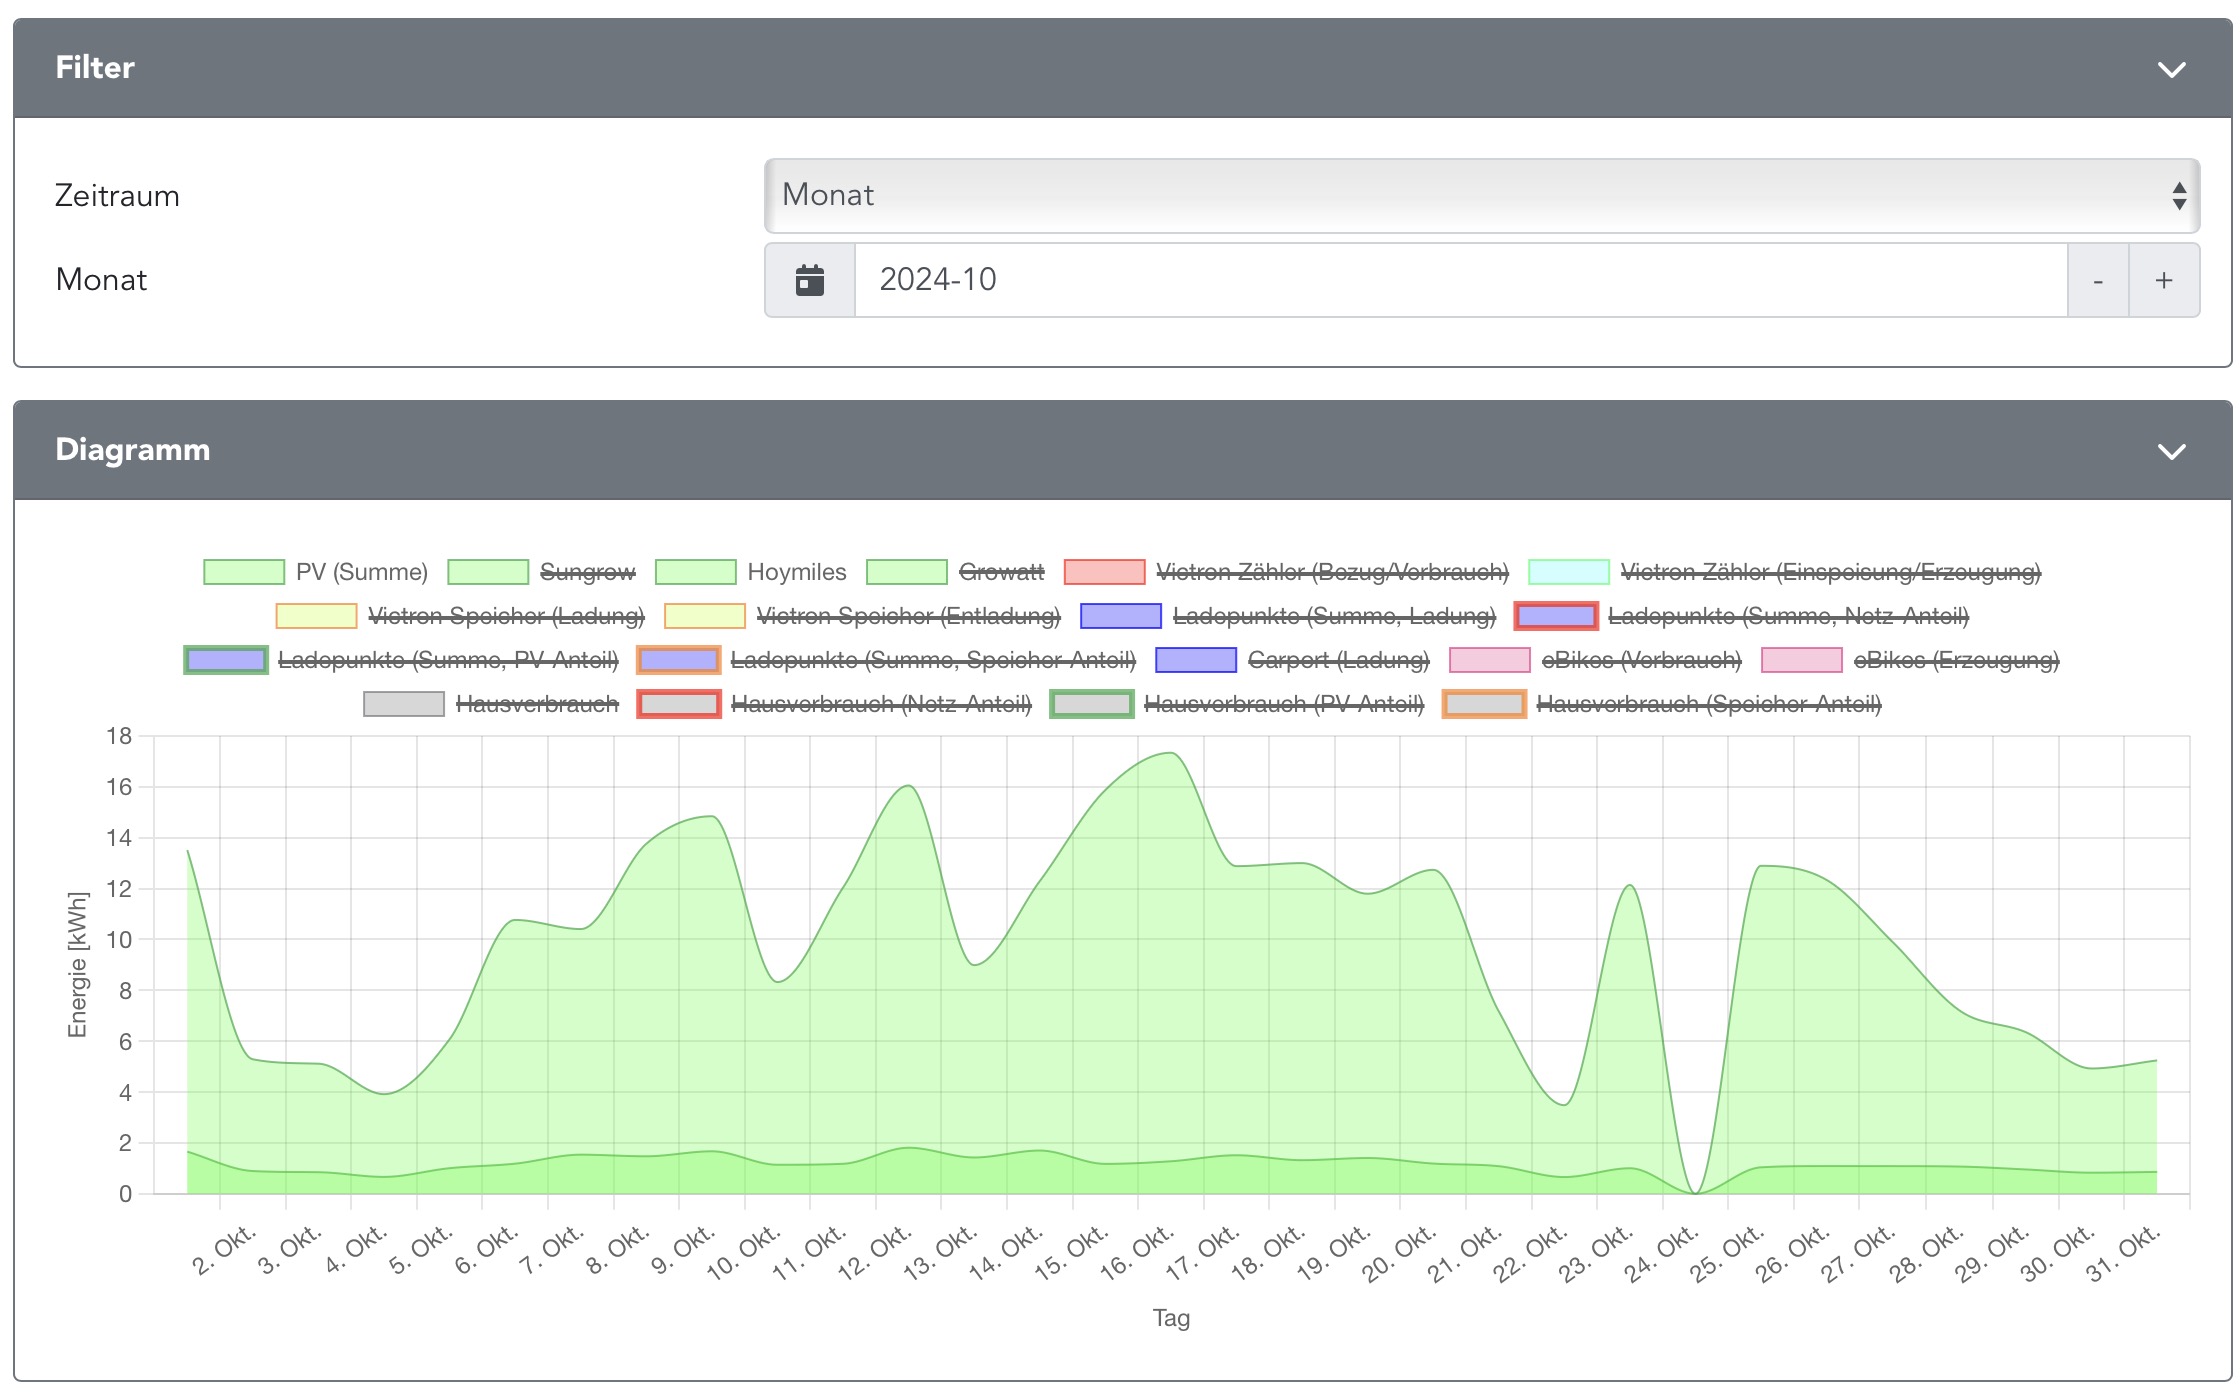Click the calendar icon beside the month field
Screen dimensions: 2240x1398
point(809,280)
